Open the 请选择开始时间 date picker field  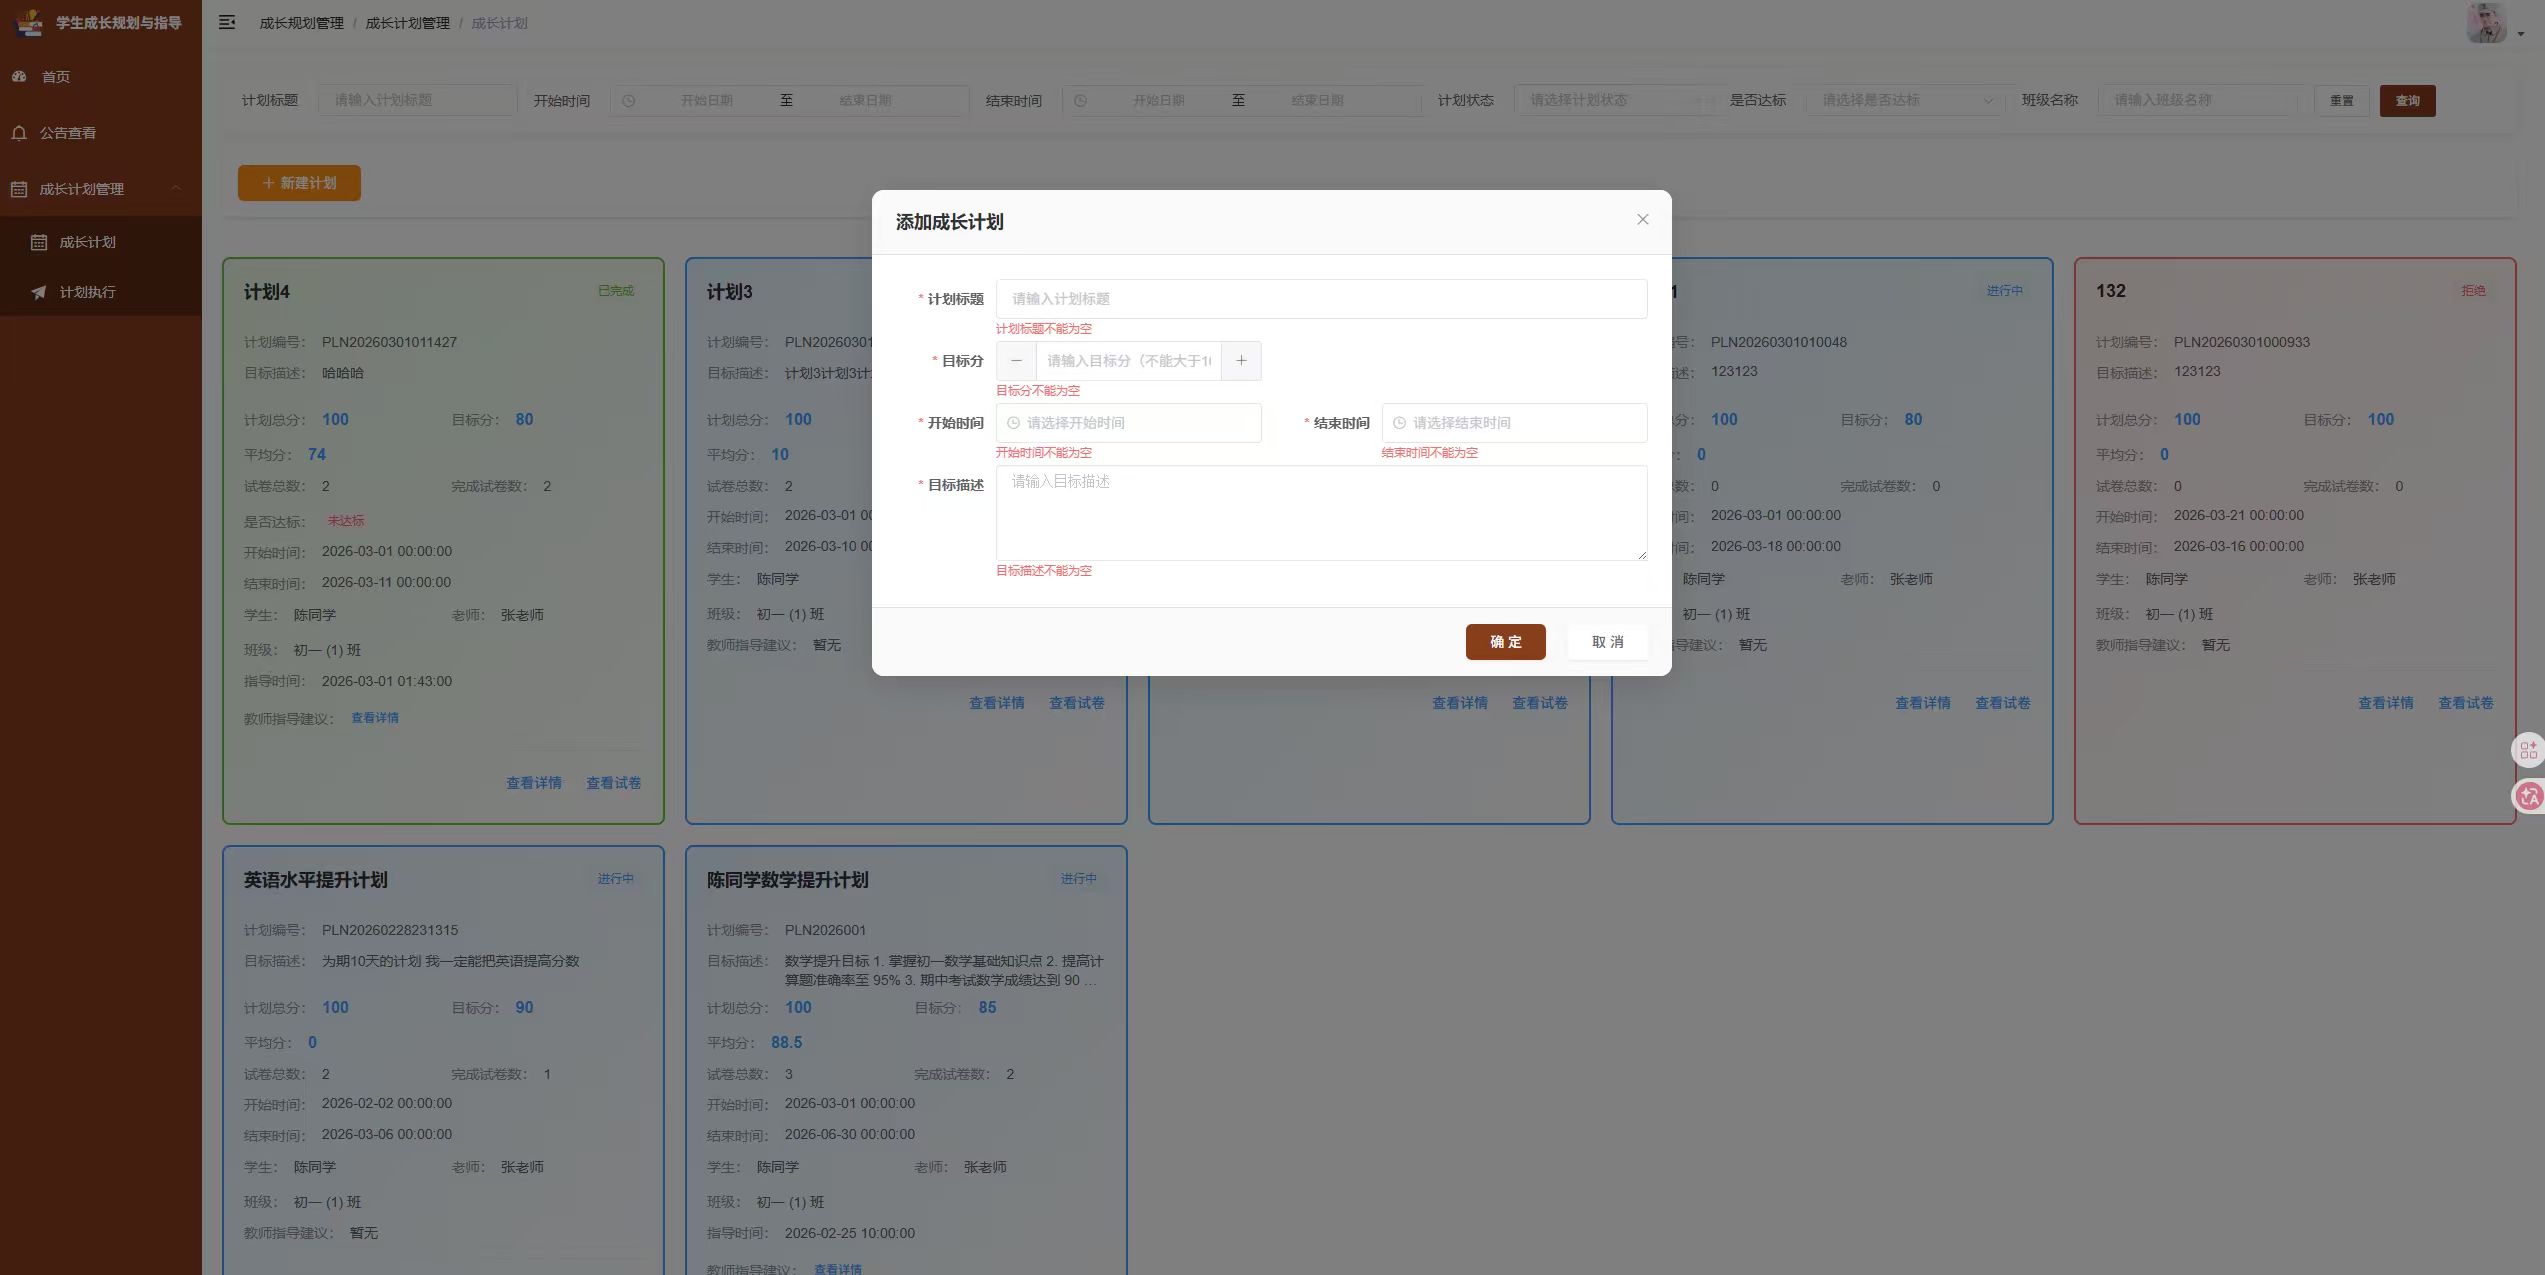1128,423
